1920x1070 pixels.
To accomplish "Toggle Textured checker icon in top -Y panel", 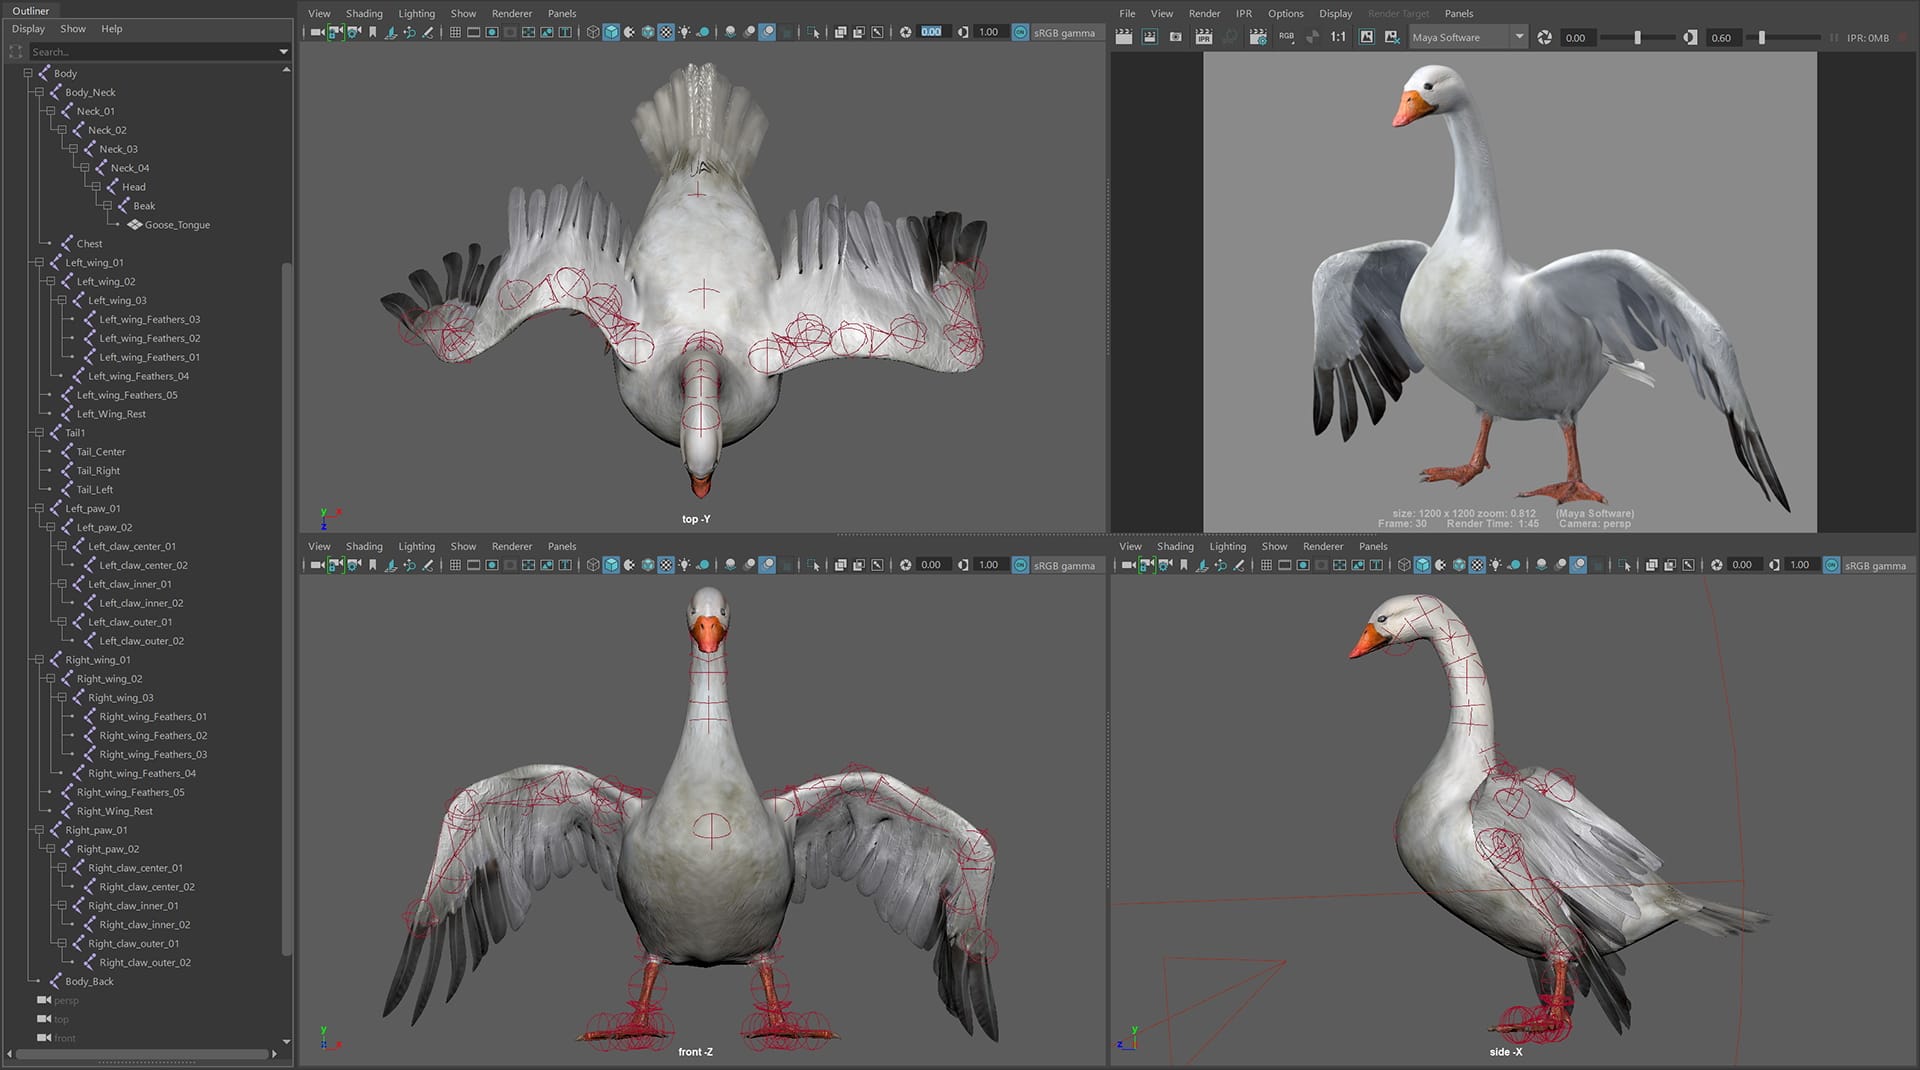I will click(x=666, y=32).
